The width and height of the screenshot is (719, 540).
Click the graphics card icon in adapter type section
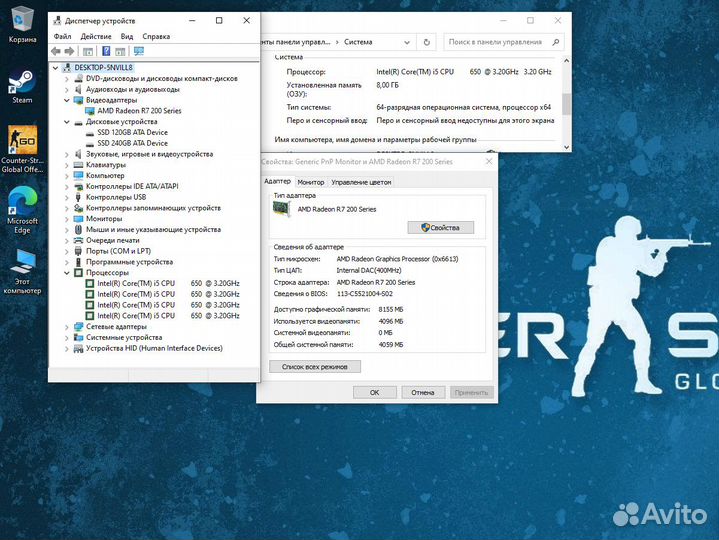(282, 209)
